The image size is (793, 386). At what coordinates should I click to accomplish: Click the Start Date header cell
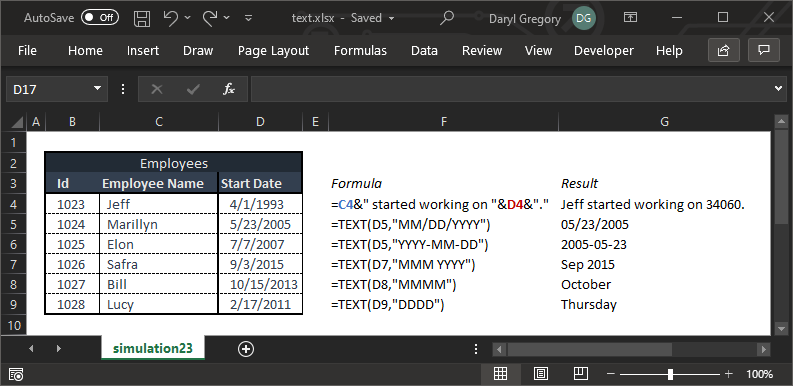point(260,183)
